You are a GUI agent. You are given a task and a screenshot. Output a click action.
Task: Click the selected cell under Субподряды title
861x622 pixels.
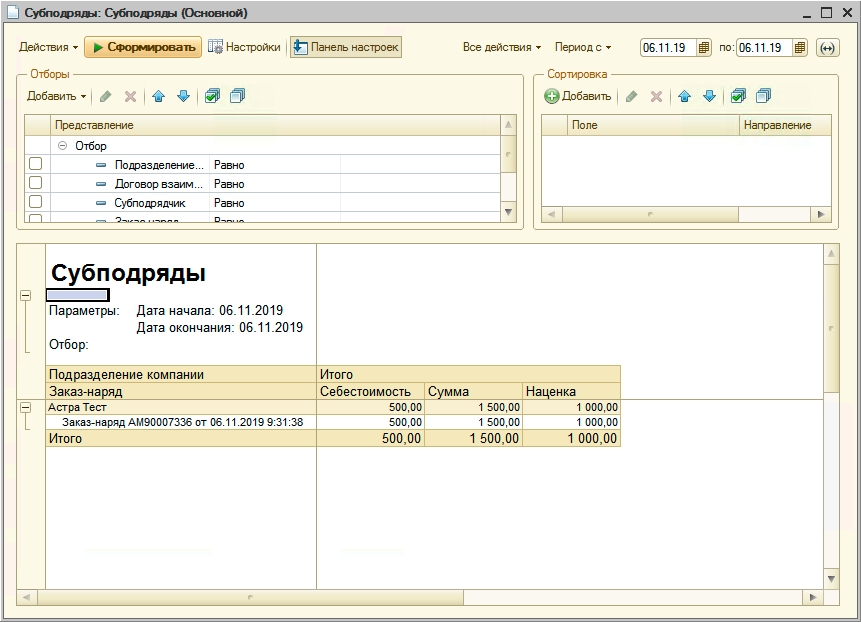77,295
